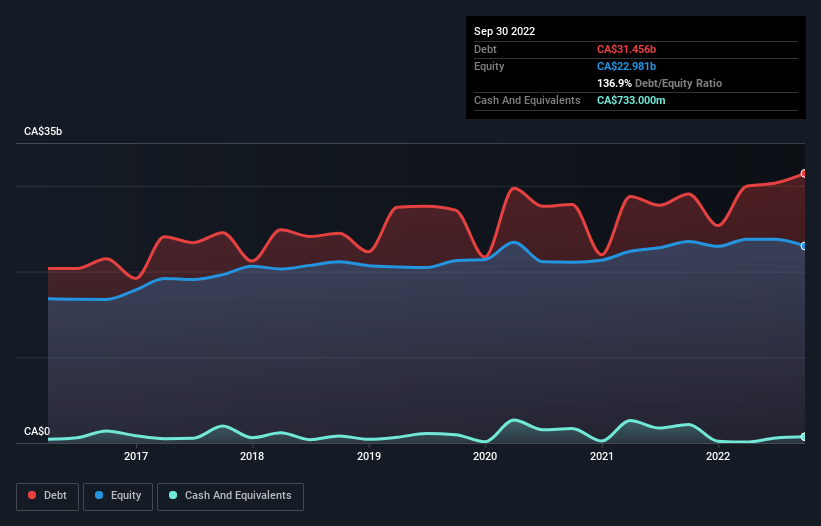
Task: Click the 2020 x-axis label
Action: tap(485, 456)
